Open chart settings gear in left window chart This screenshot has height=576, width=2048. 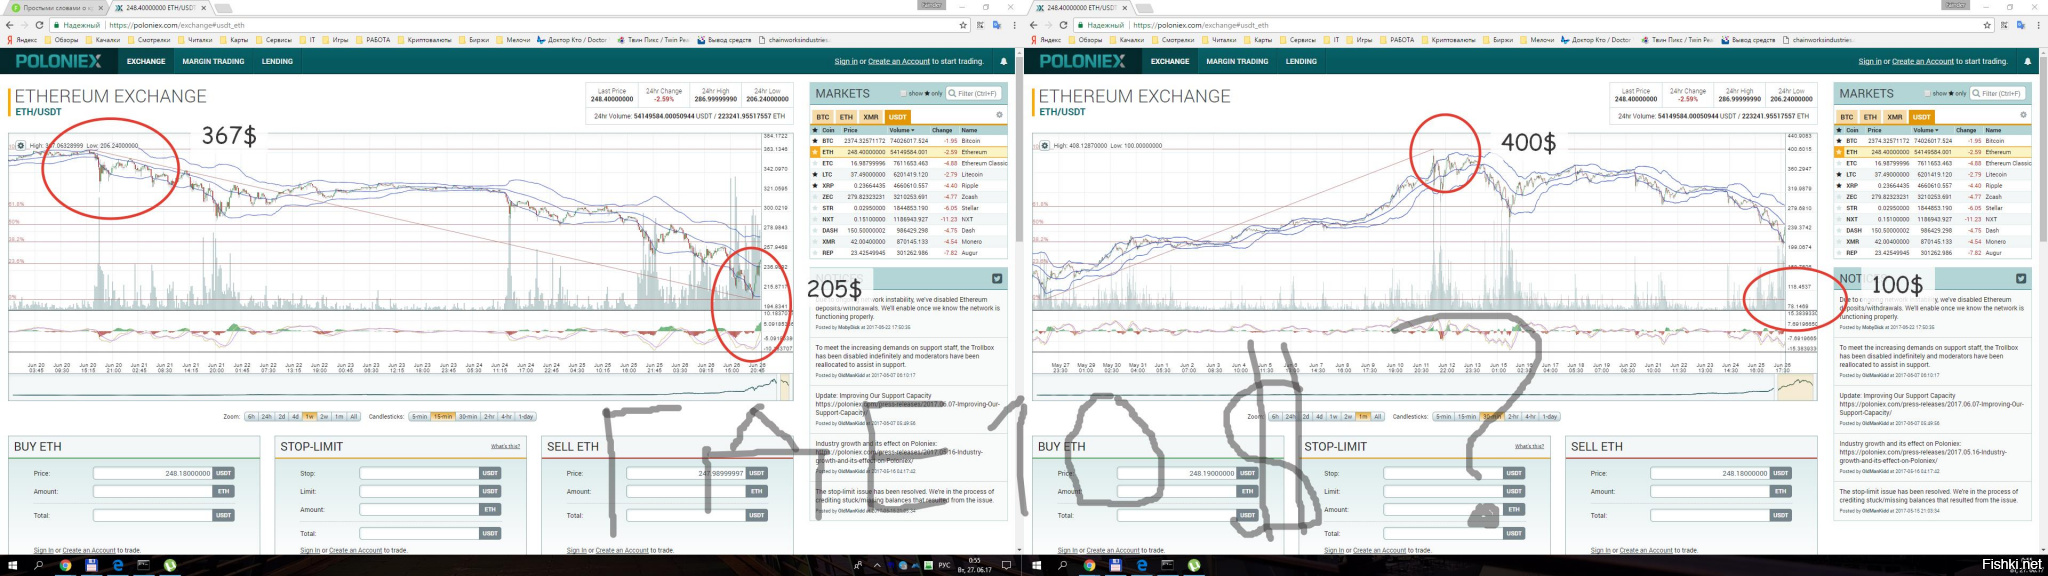[21, 146]
